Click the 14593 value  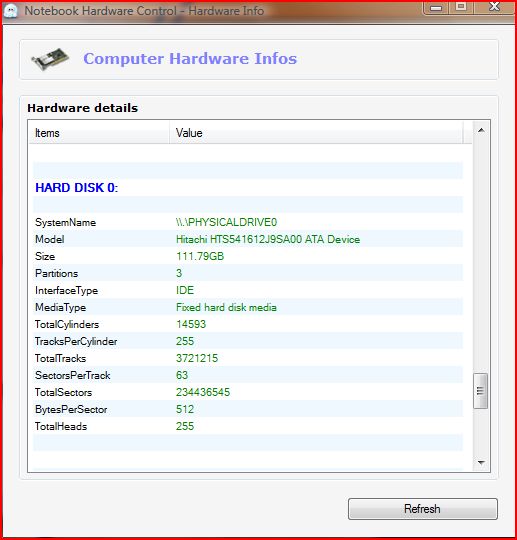[x=191, y=324]
